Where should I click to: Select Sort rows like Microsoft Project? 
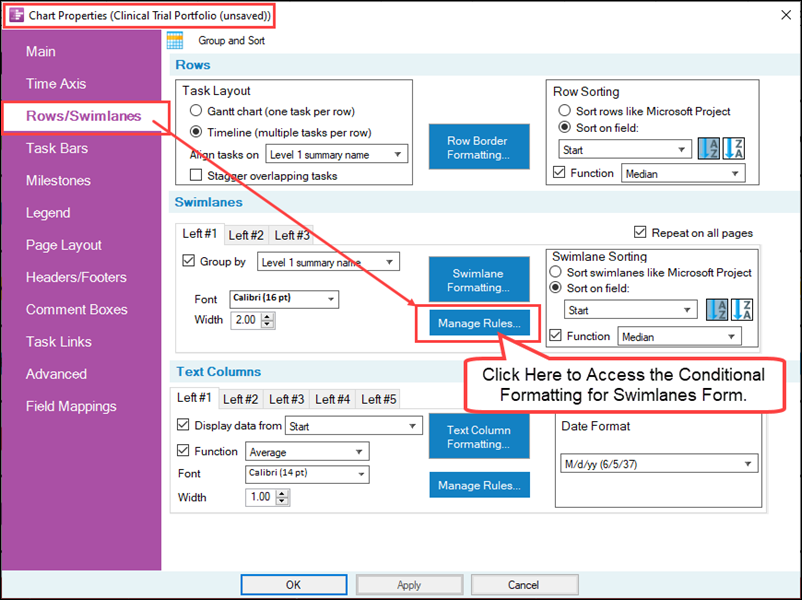click(564, 112)
